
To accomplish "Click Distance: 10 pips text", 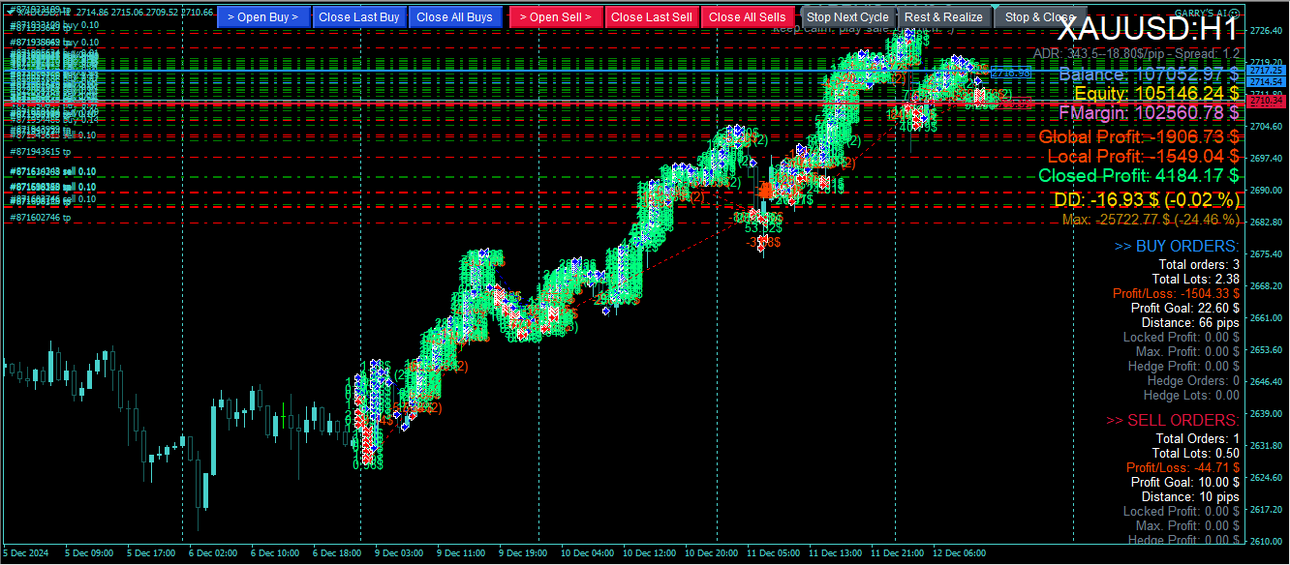I will 1191,496.
